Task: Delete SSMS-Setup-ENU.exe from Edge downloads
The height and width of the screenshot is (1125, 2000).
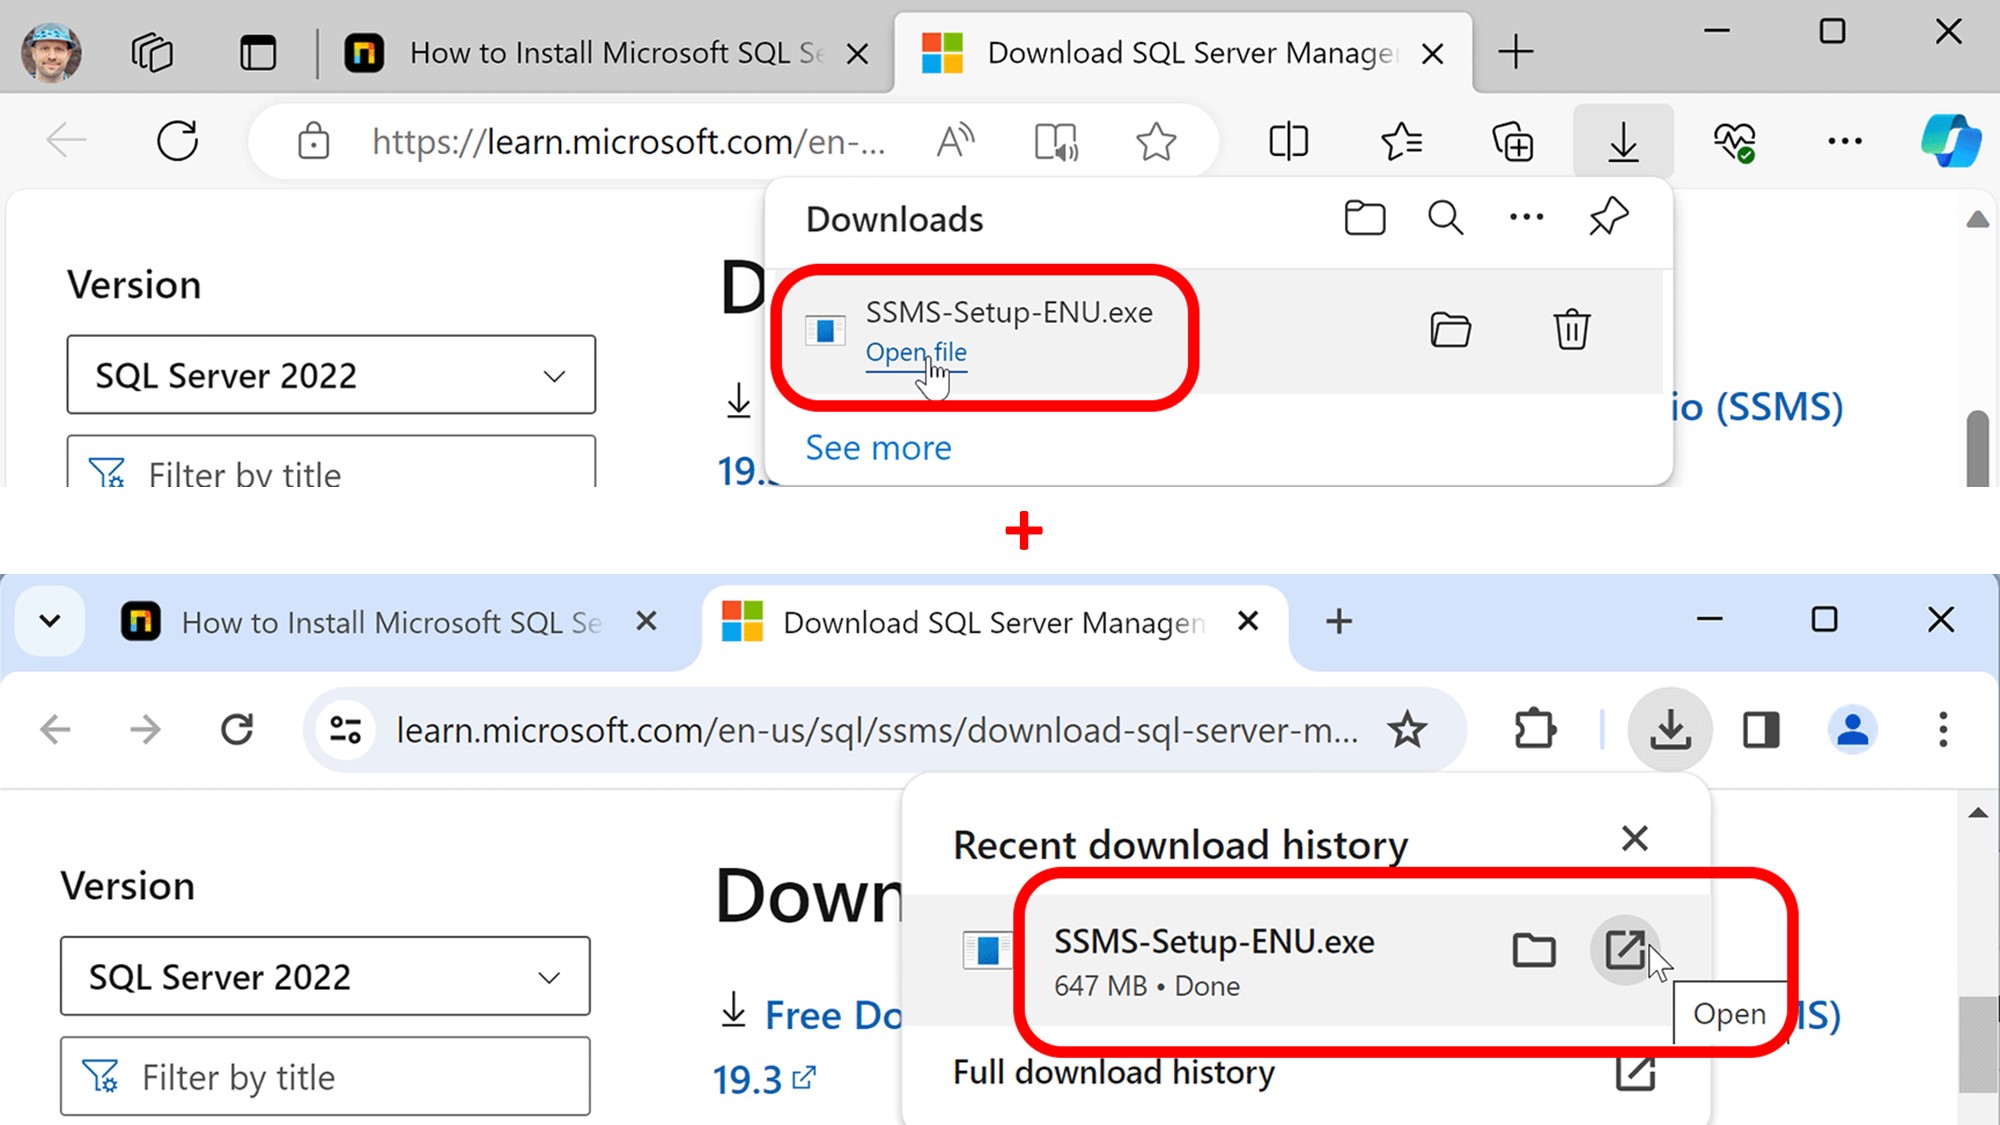Action: point(1572,329)
